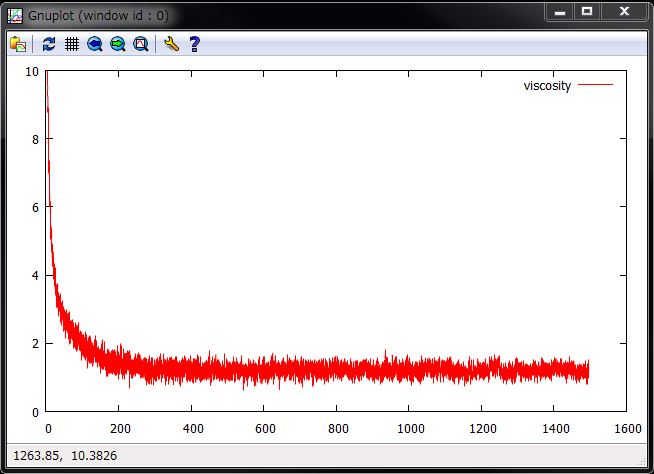Minimize the Gnuplot window
654x474 pixels.
[x=561, y=12]
